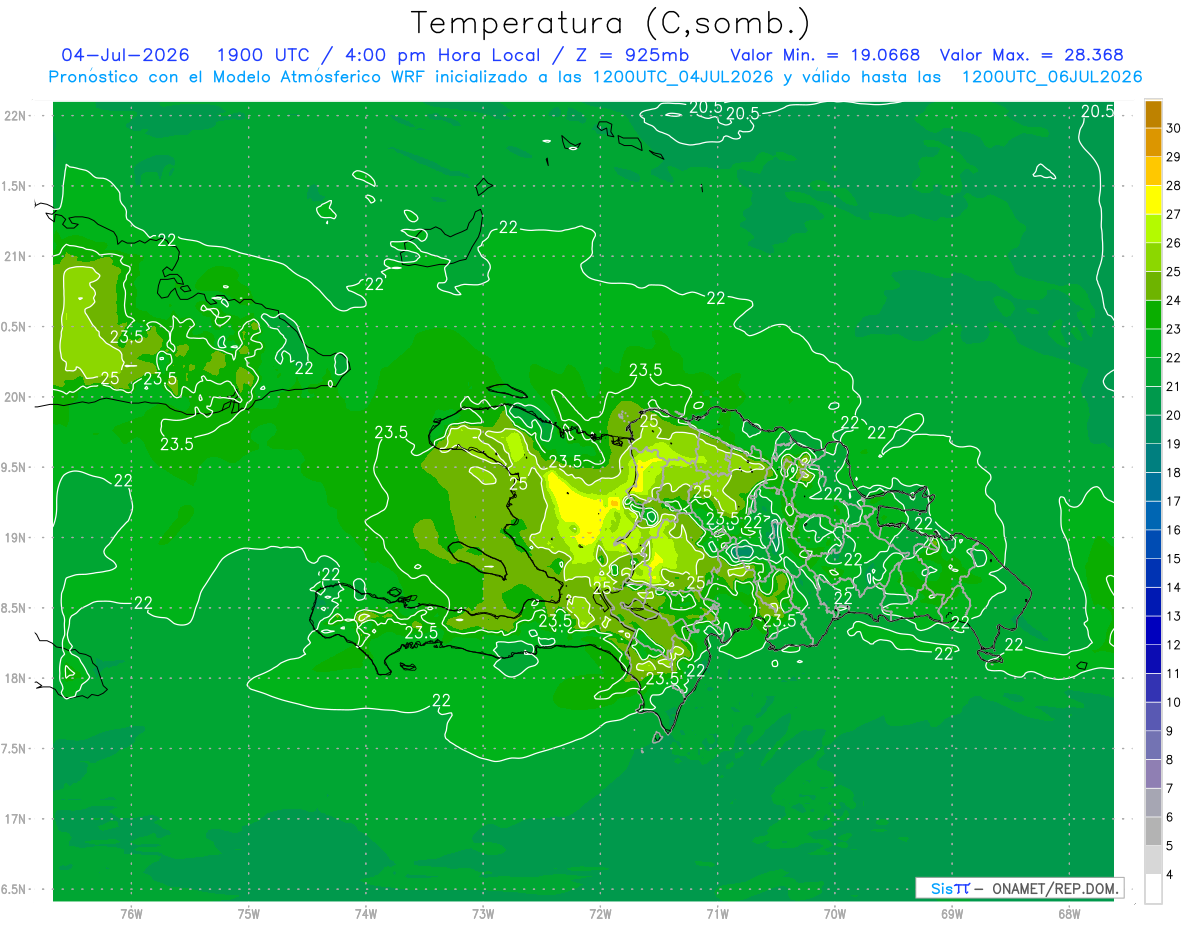Select the date text "04-Jul-2026"

tap(125, 55)
